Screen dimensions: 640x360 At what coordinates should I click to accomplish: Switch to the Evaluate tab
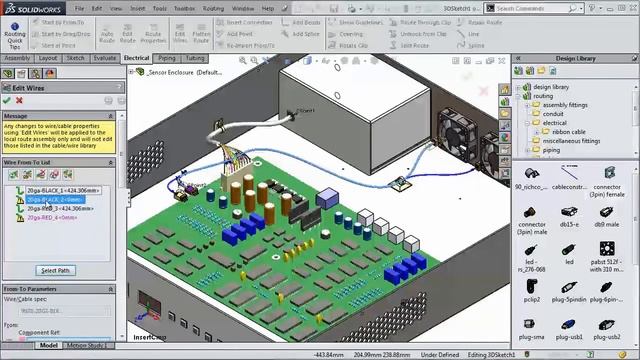pyautogui.click(x=104, y=58)
